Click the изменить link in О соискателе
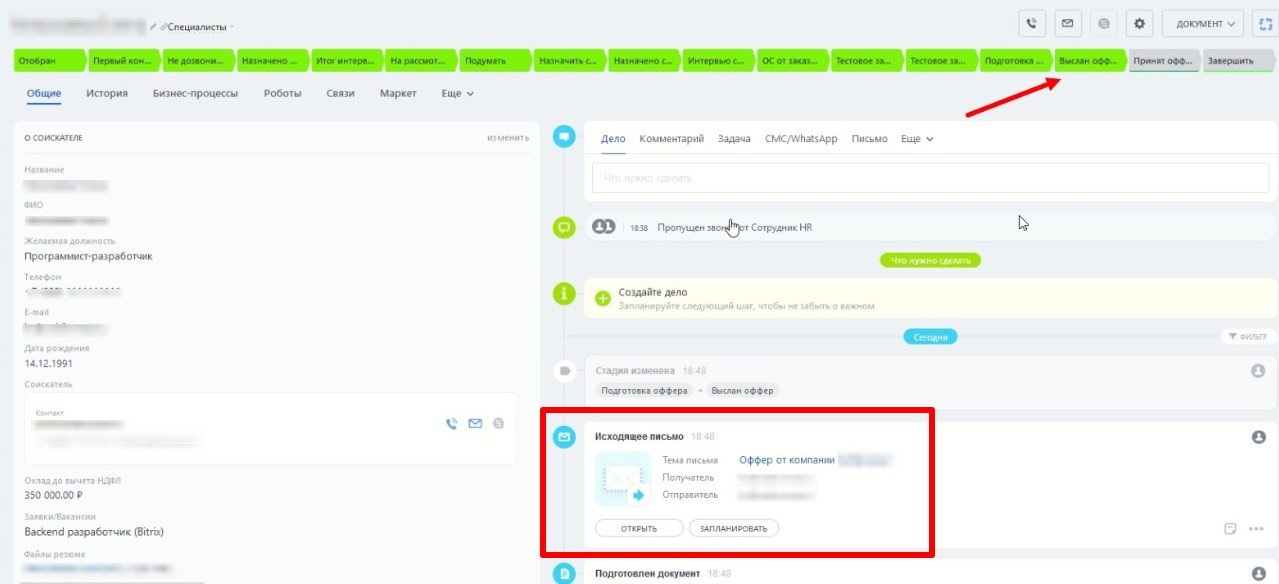Image resolution: width=1279 pixels, height=584 pixels. click(508, 138)
